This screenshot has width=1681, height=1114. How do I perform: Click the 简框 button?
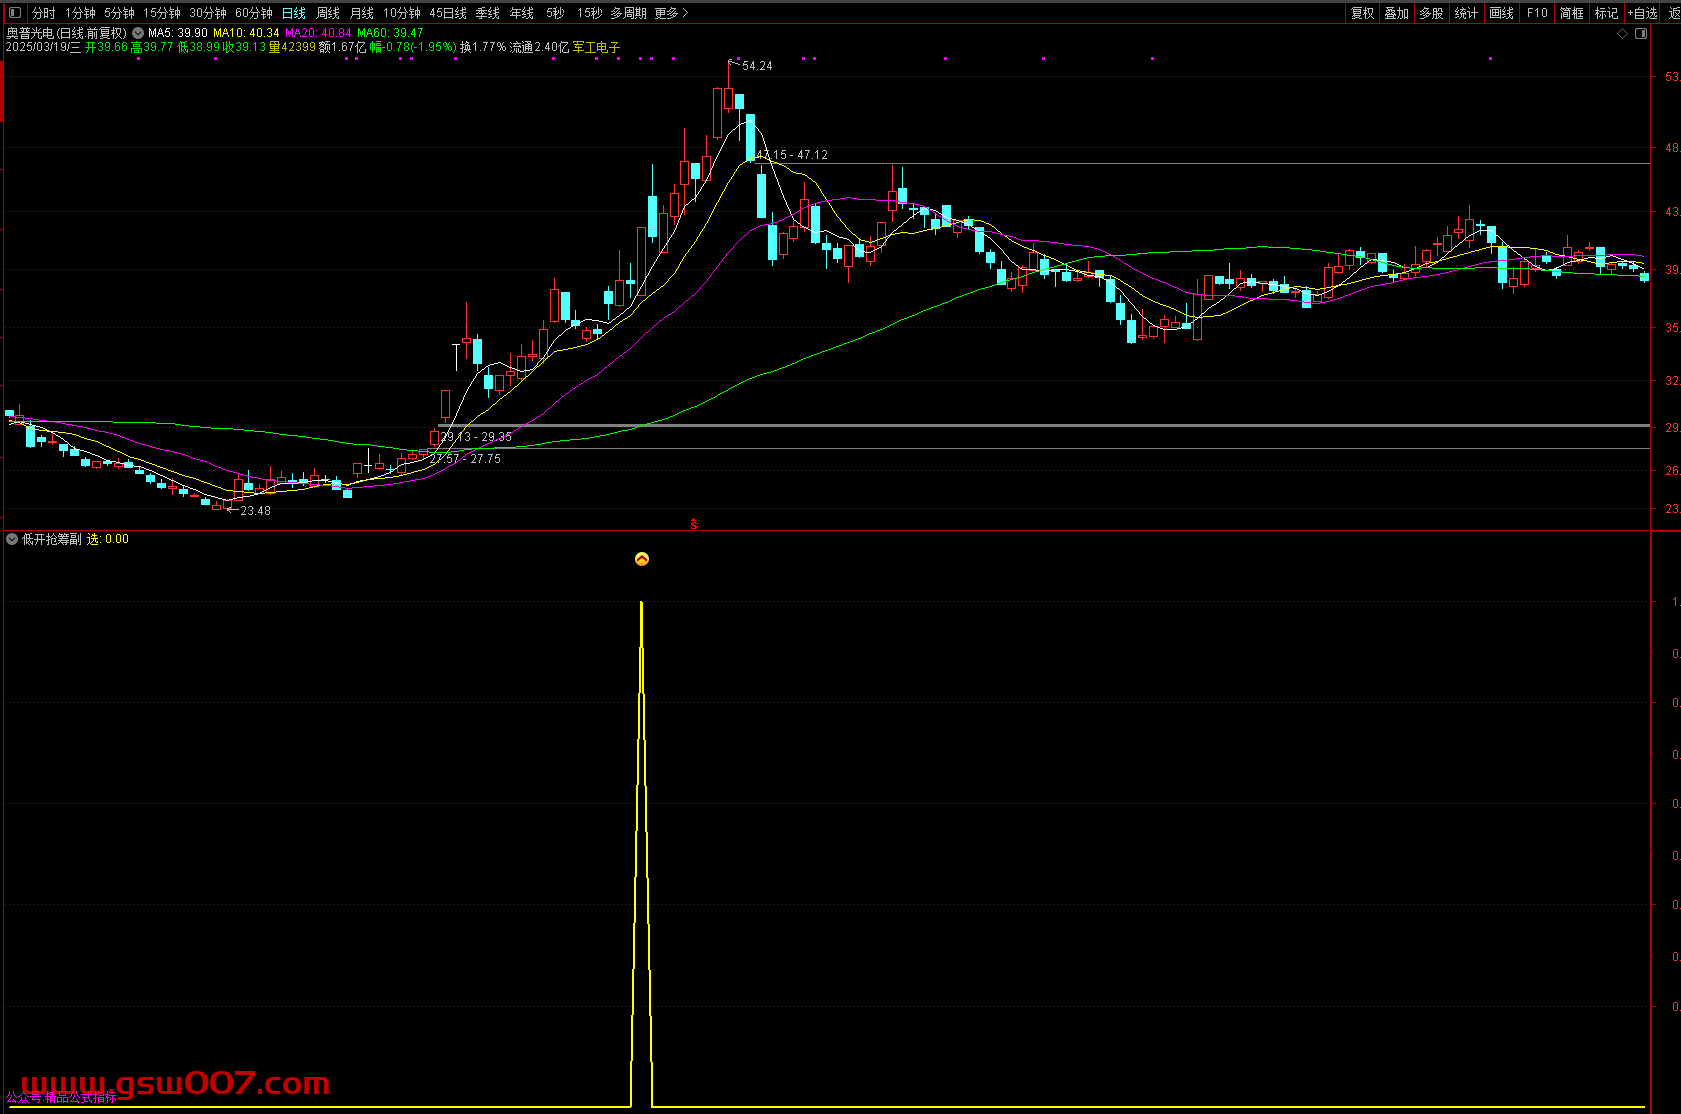pyautogui.click(x=1572, y=13)
